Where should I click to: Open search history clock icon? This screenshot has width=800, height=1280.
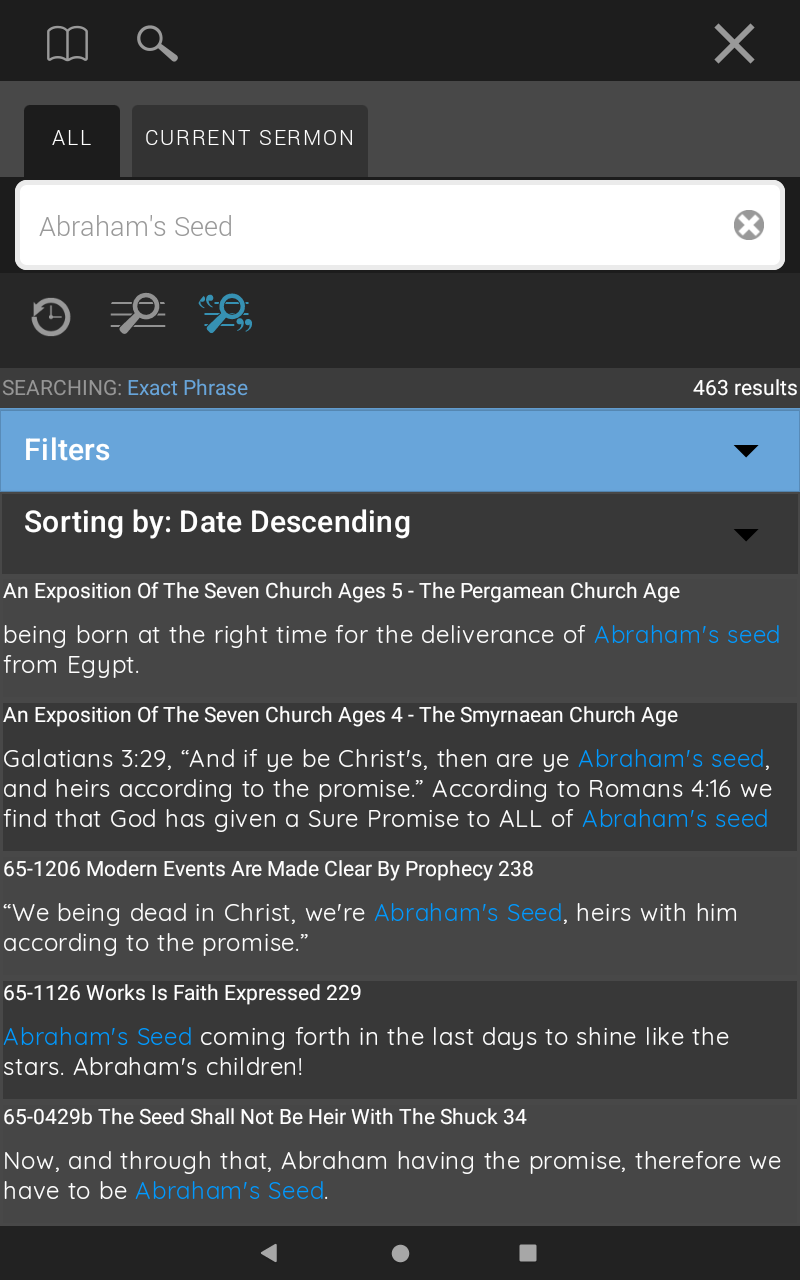pyautogui.click(x=50, y=317)
